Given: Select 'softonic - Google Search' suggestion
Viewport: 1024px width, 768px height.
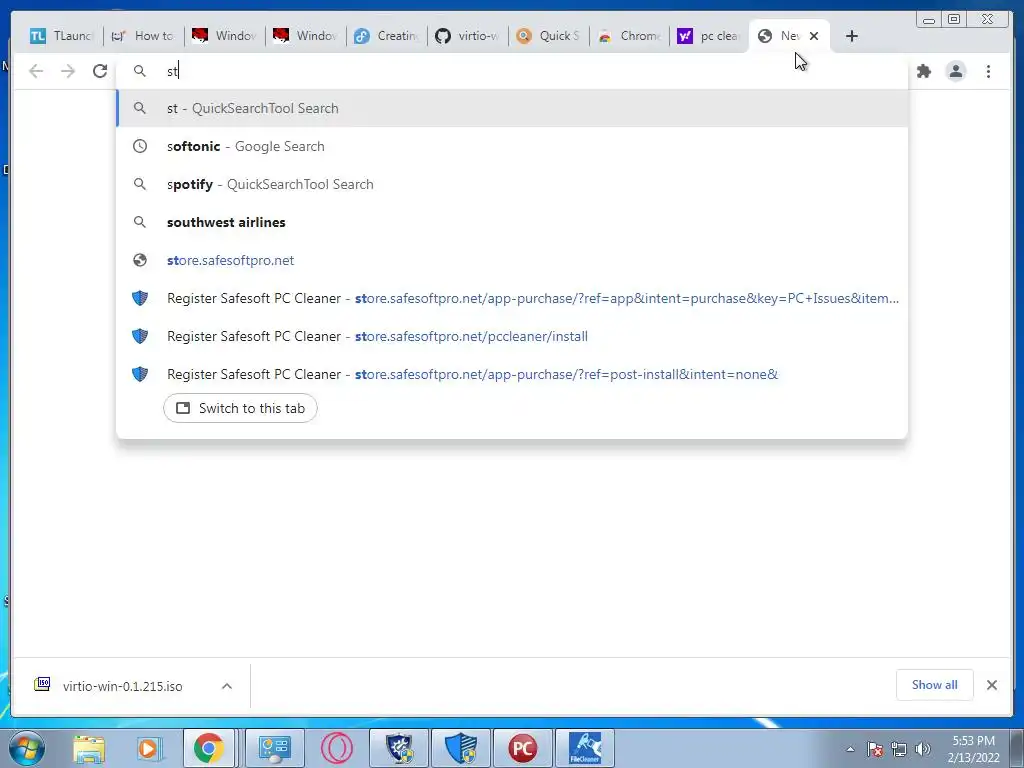Looking at the screenshot, I should [x=512, y=146].
